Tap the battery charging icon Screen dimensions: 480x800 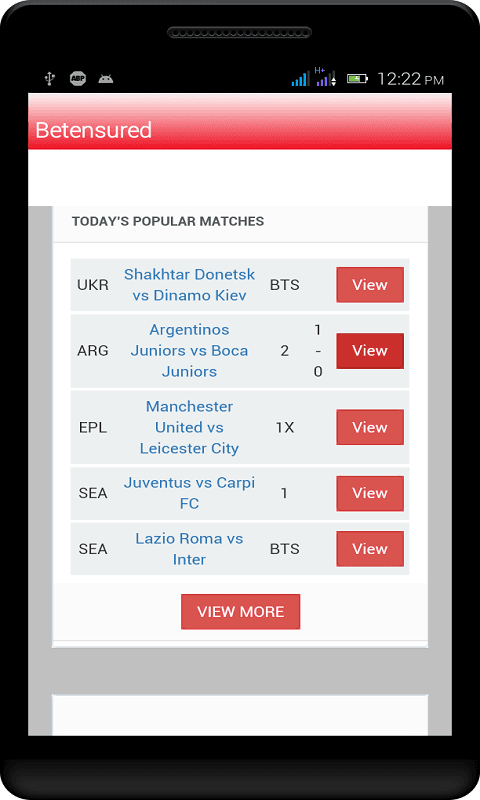(357, 79)
